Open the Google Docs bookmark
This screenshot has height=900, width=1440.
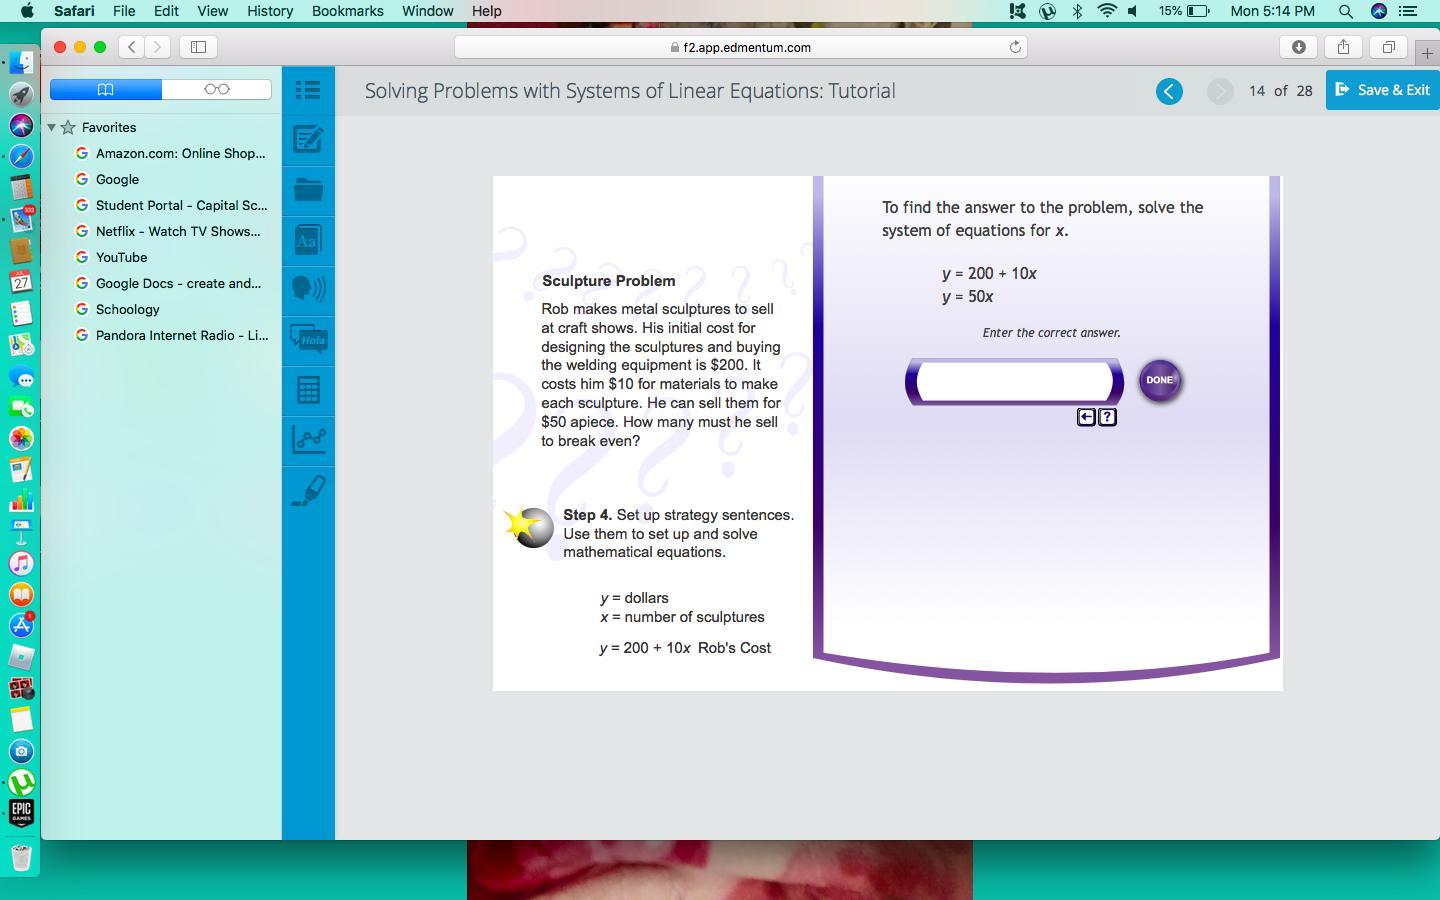(169, 283)
